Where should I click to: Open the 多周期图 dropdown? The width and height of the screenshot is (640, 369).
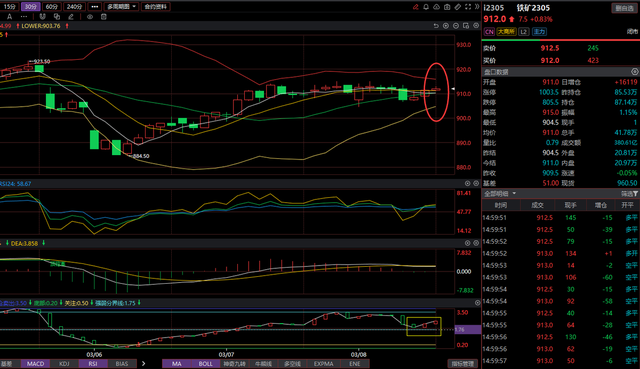[121, 7]
